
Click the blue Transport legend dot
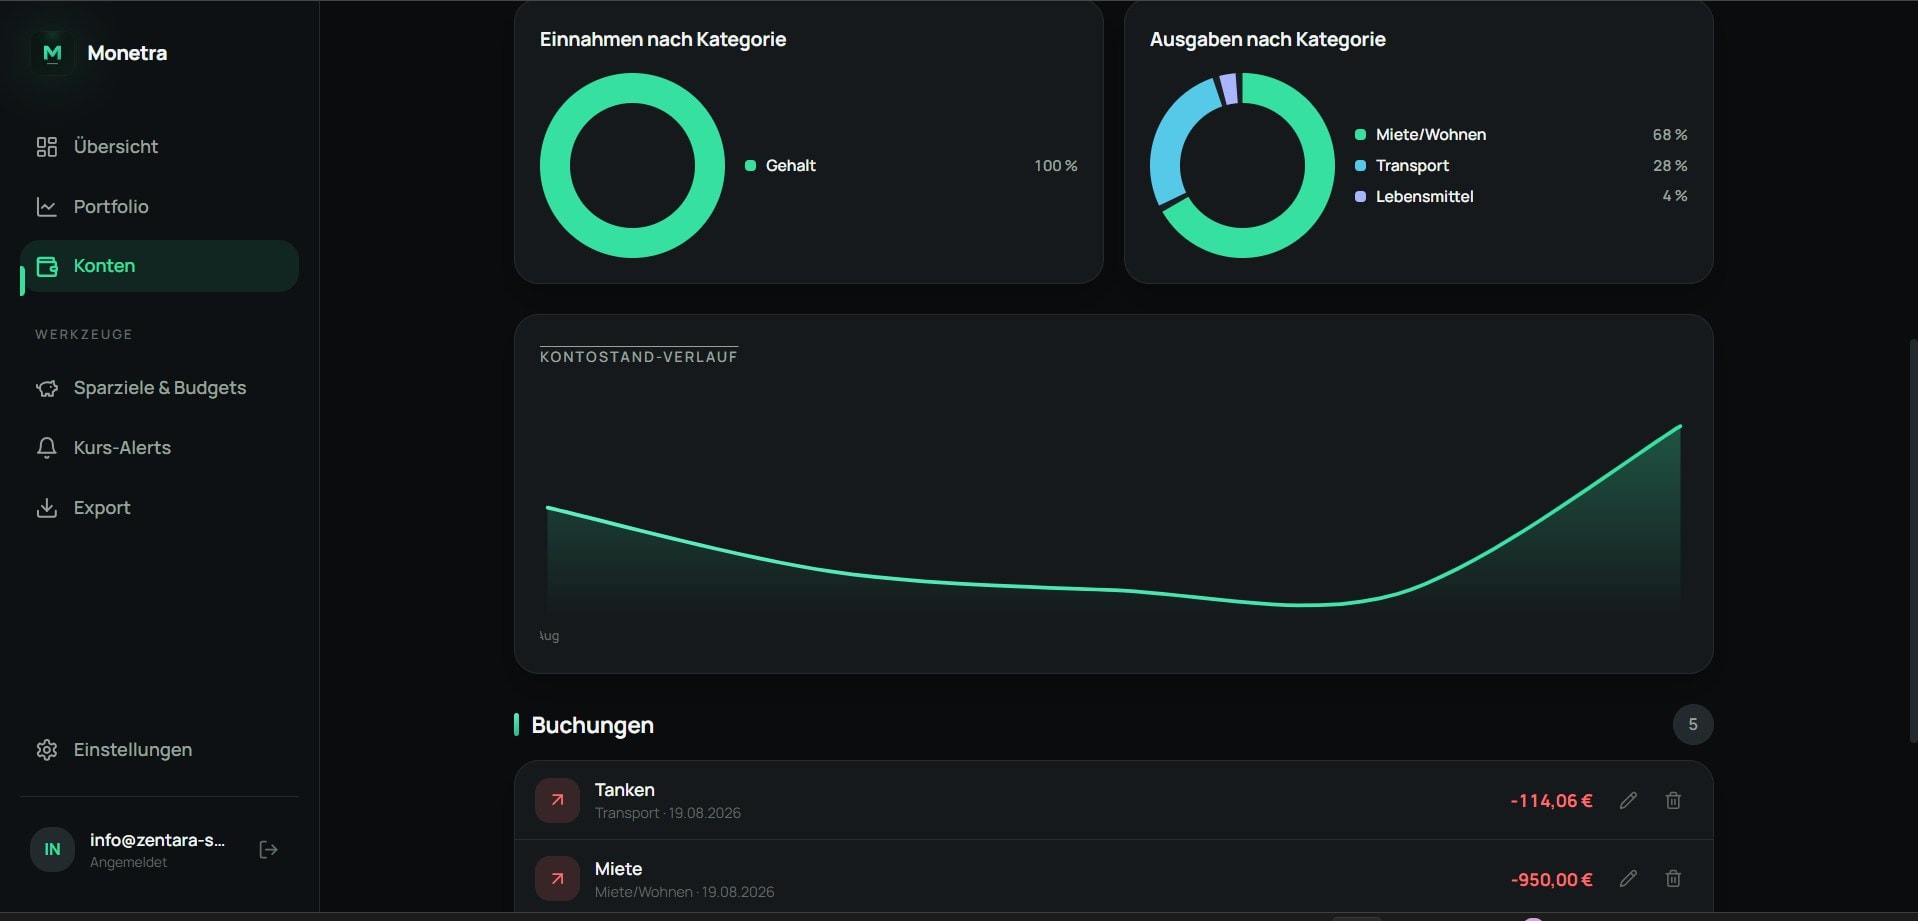click(1360, 166)
